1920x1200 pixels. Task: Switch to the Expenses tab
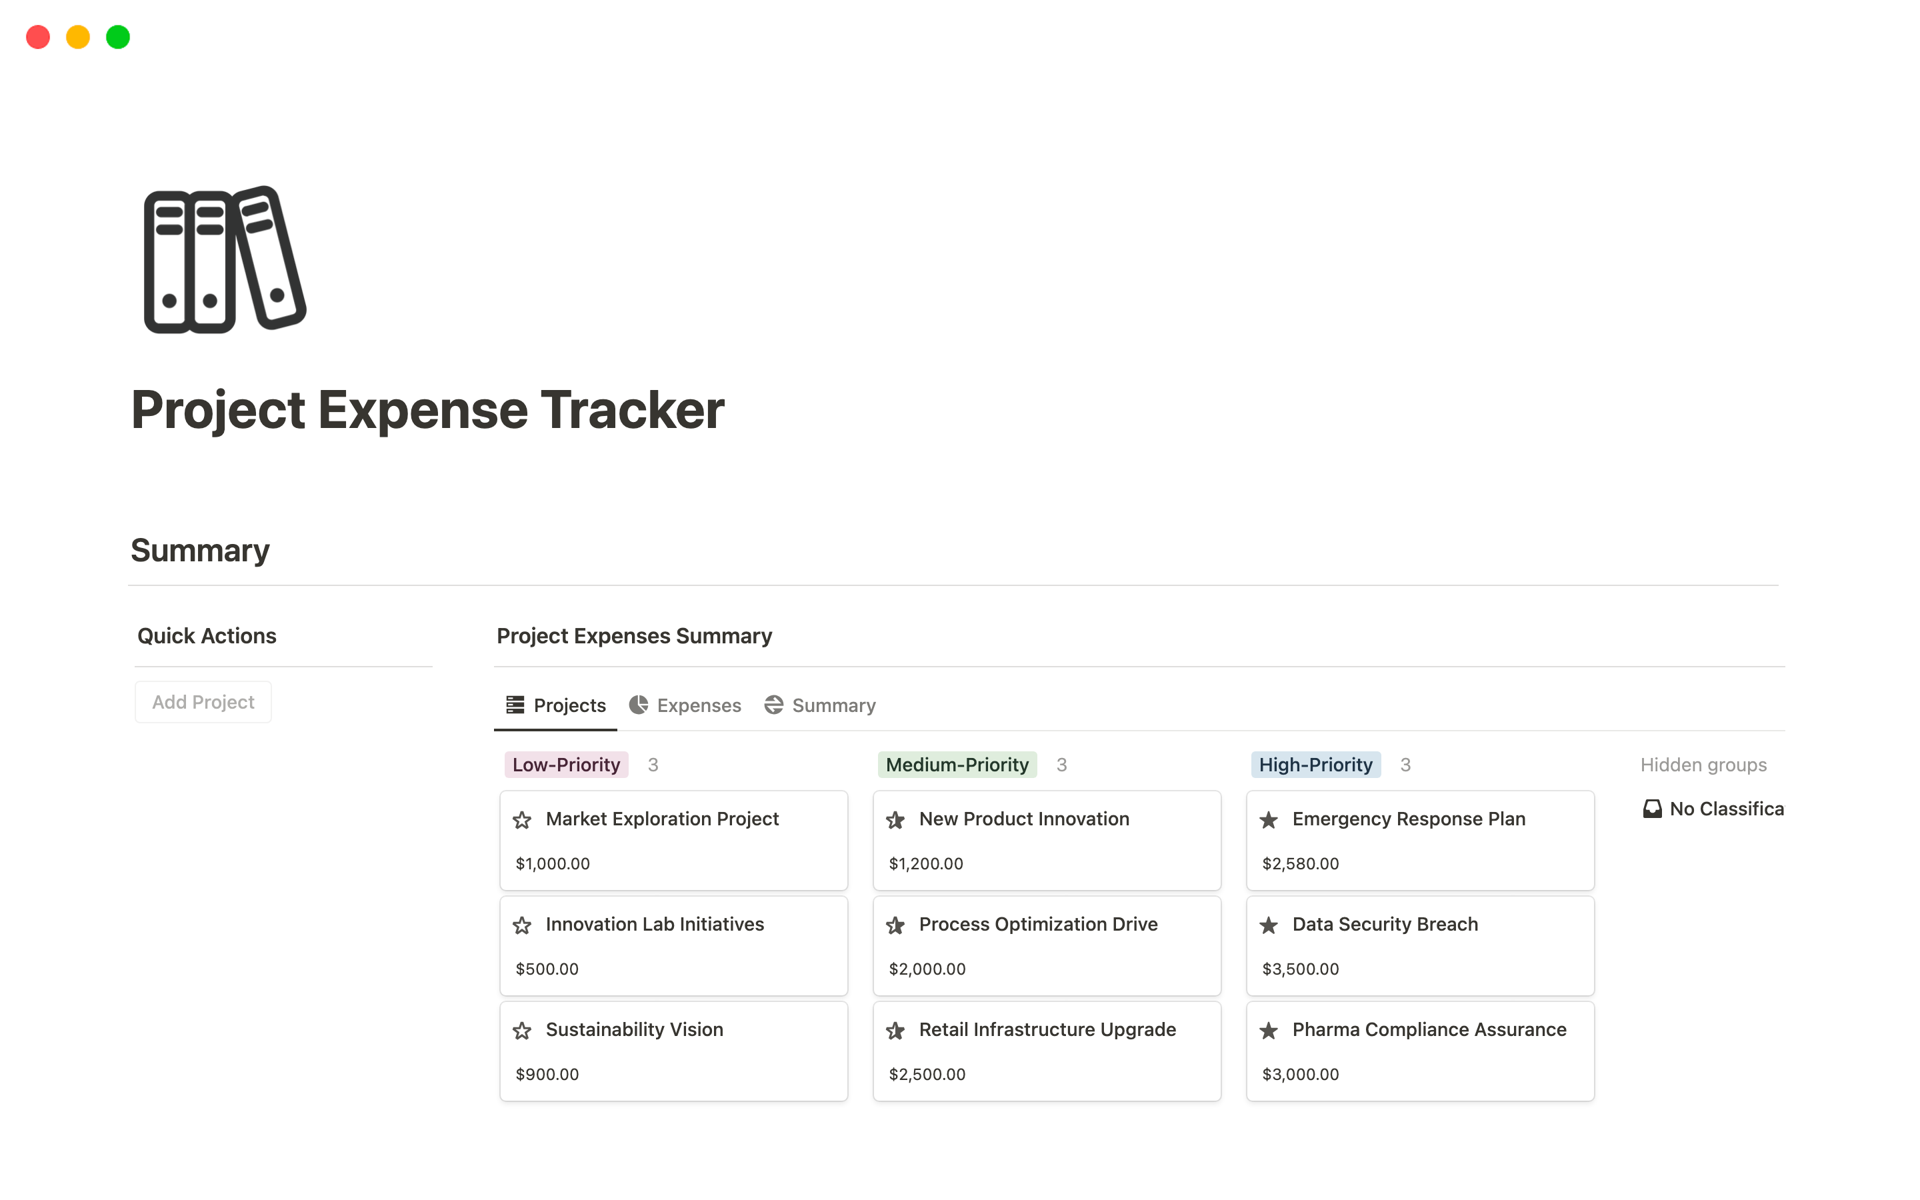[698, 704]
